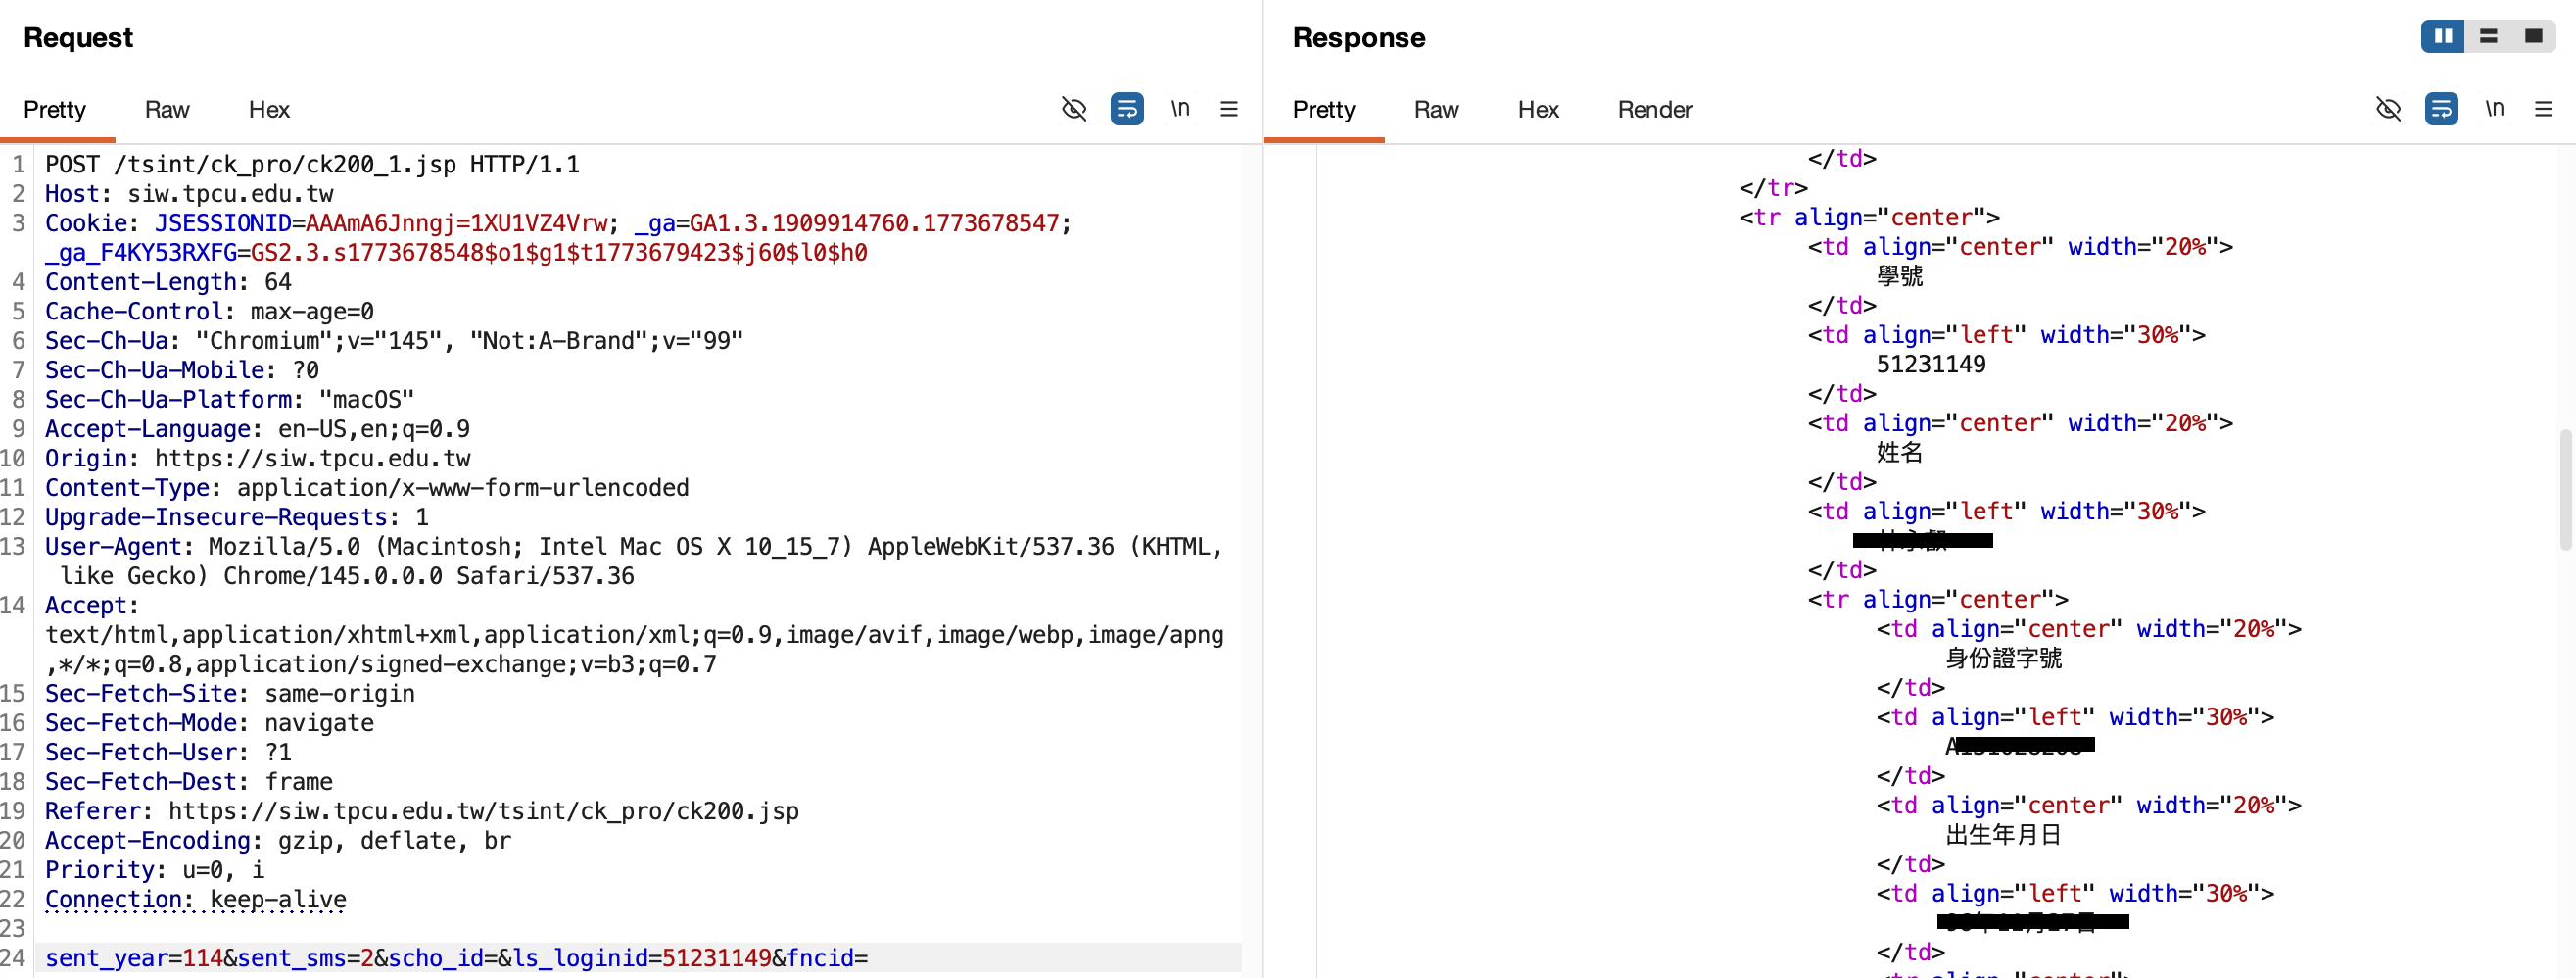Screen dimensions: 2576x978
Task: Show newline characters in Request panel
Action: [x=1180, y=108]
